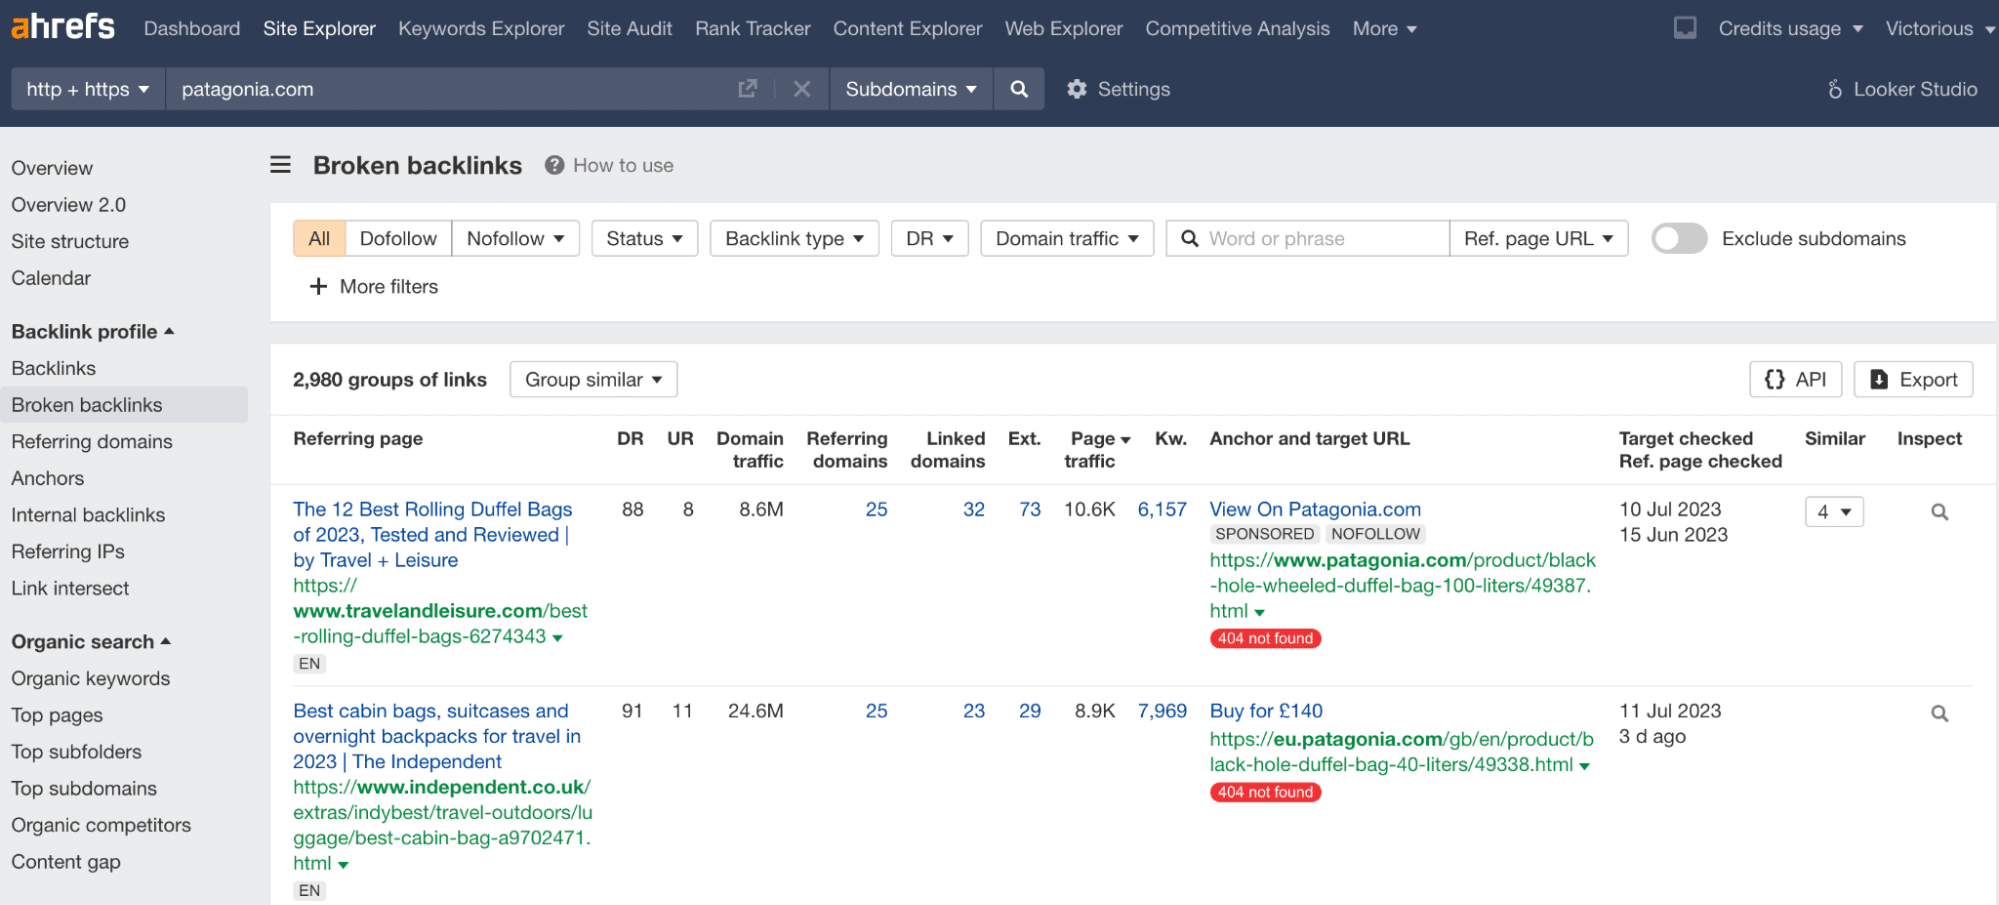The width and height of the screenshot is (1999, 905).
Task: Expand eu.patagonia.com target URL arrow
Action: [1585, 766]
